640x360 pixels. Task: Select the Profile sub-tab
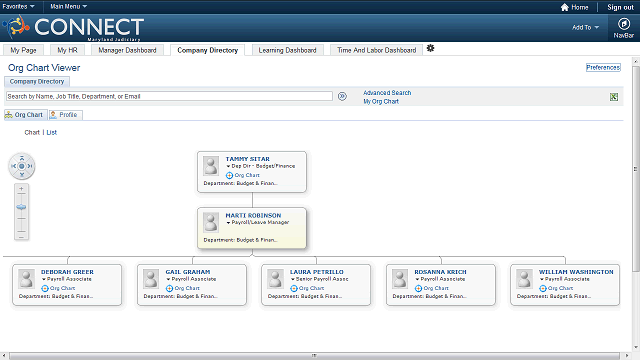tap(65, 115)
